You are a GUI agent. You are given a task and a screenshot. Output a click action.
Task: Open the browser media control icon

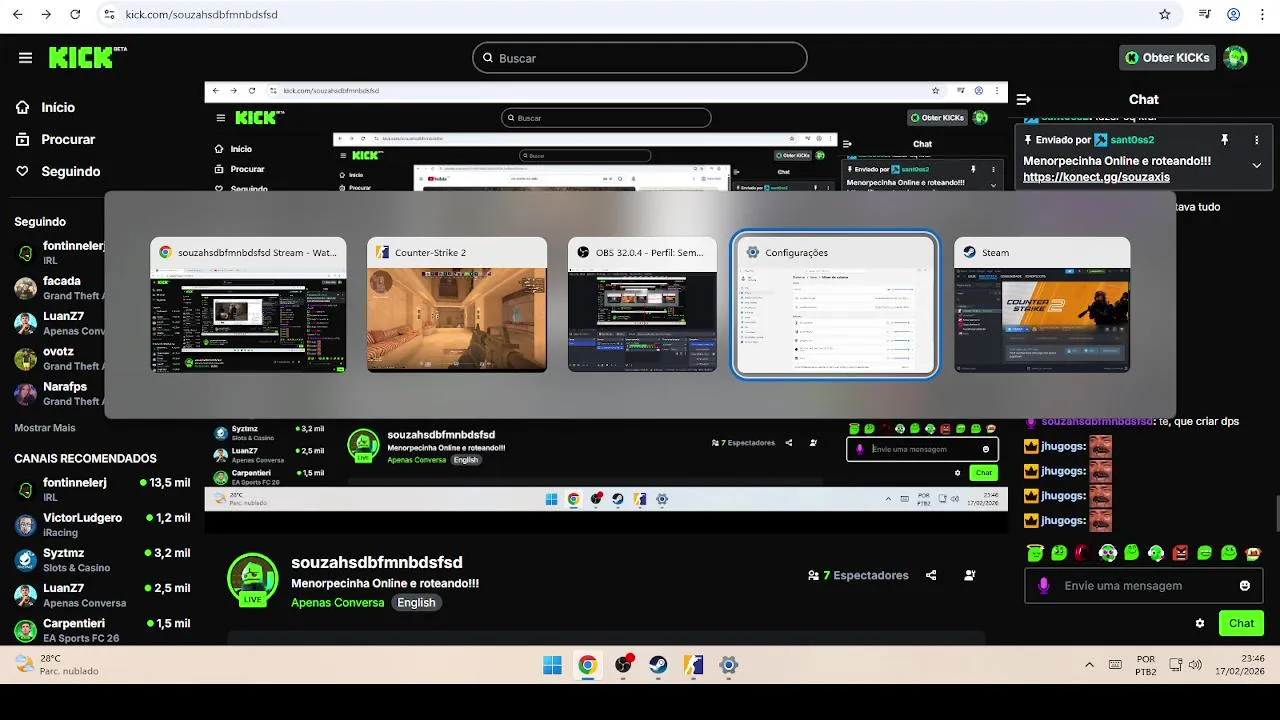(x=1205, y=15)
